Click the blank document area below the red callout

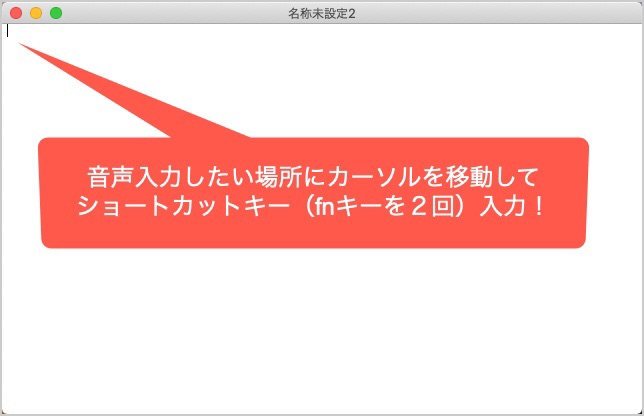tap(322, 329)
